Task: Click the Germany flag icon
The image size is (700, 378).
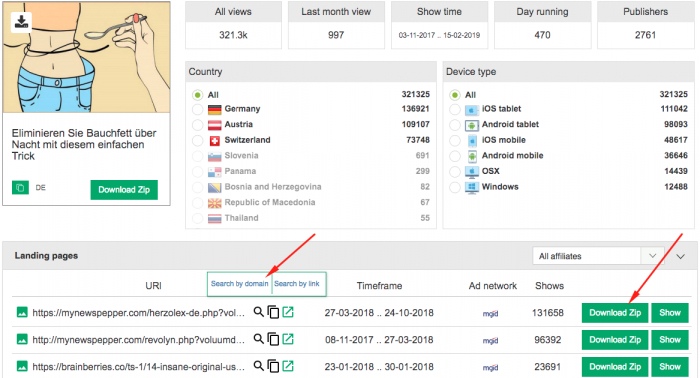Action: 215,109
